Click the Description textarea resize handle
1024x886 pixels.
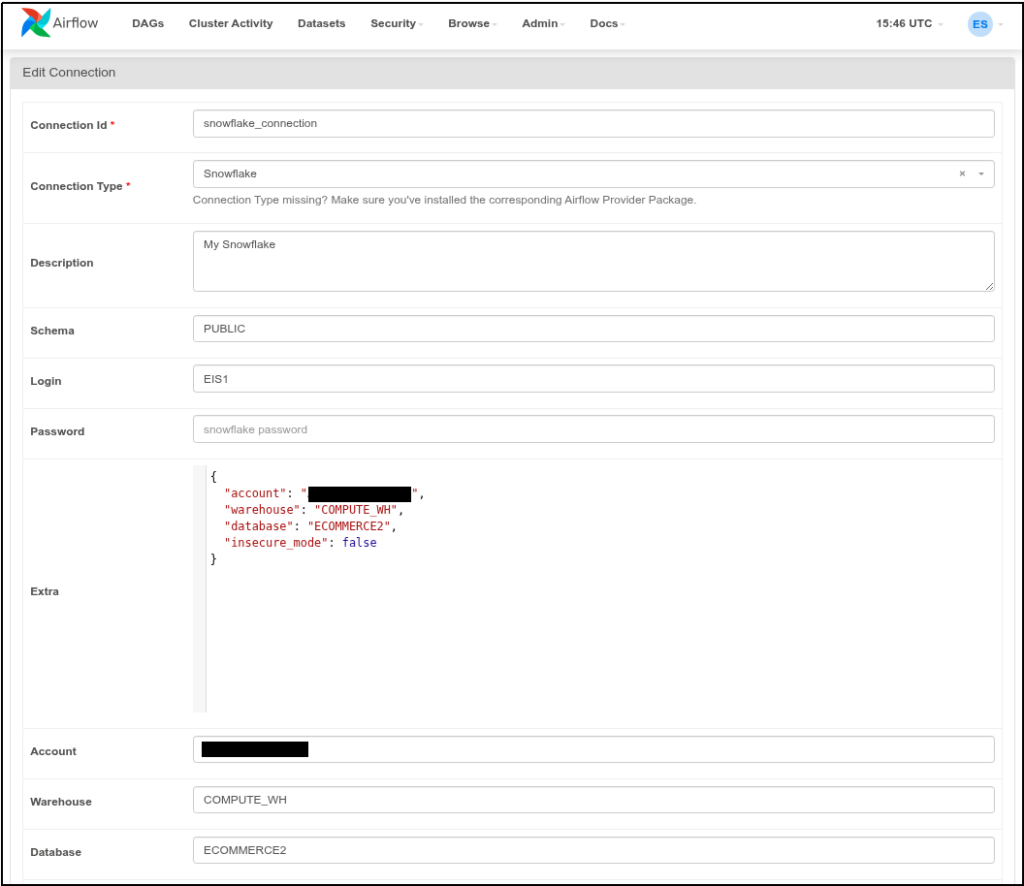click(x=989, y=286)
